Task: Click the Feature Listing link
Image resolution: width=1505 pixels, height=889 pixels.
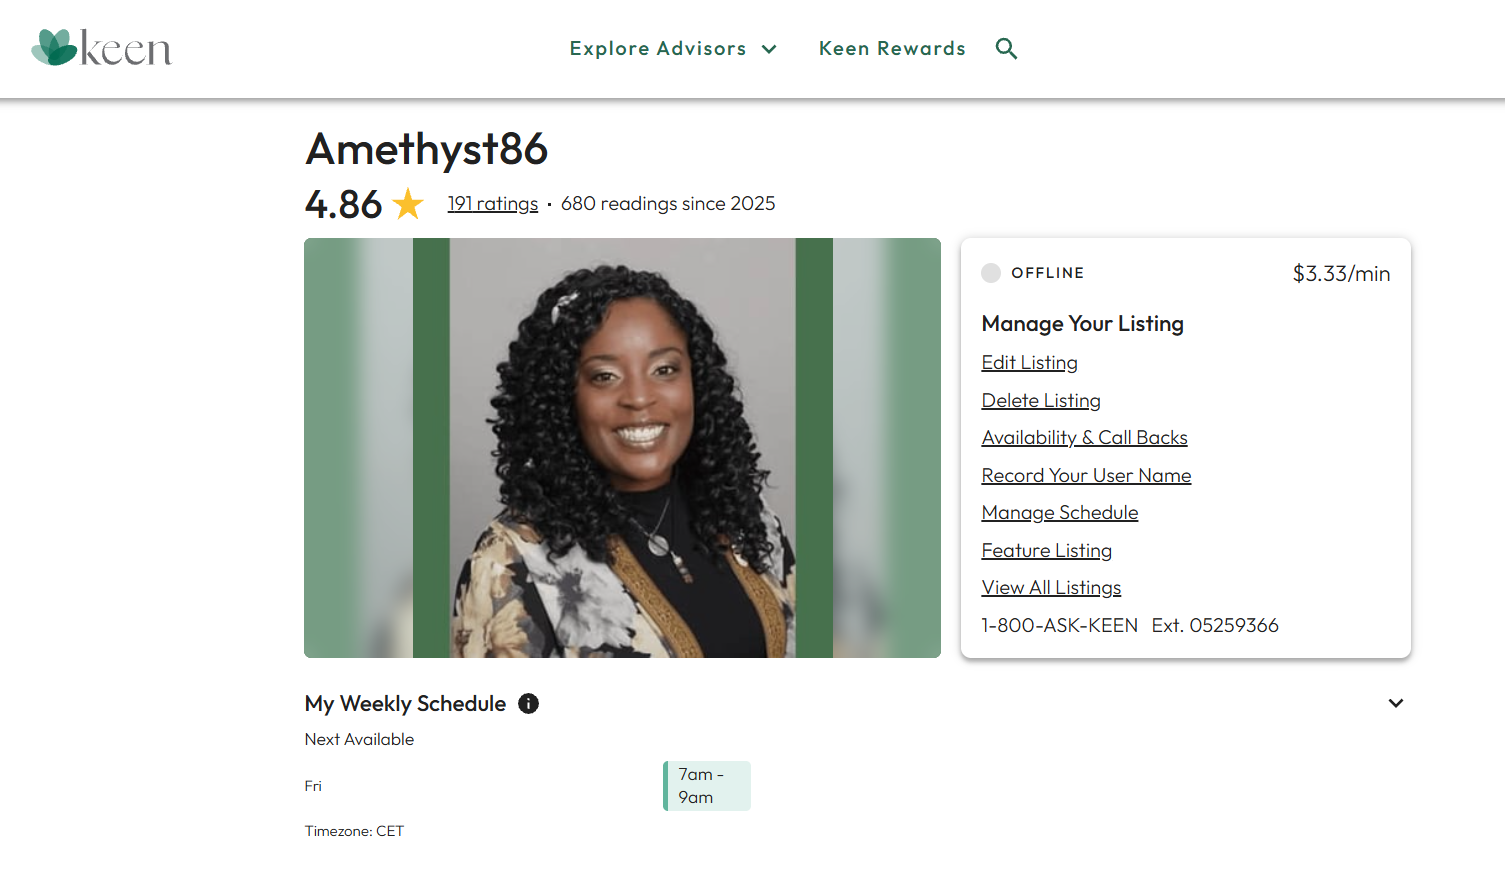Action: [1046, 551]
